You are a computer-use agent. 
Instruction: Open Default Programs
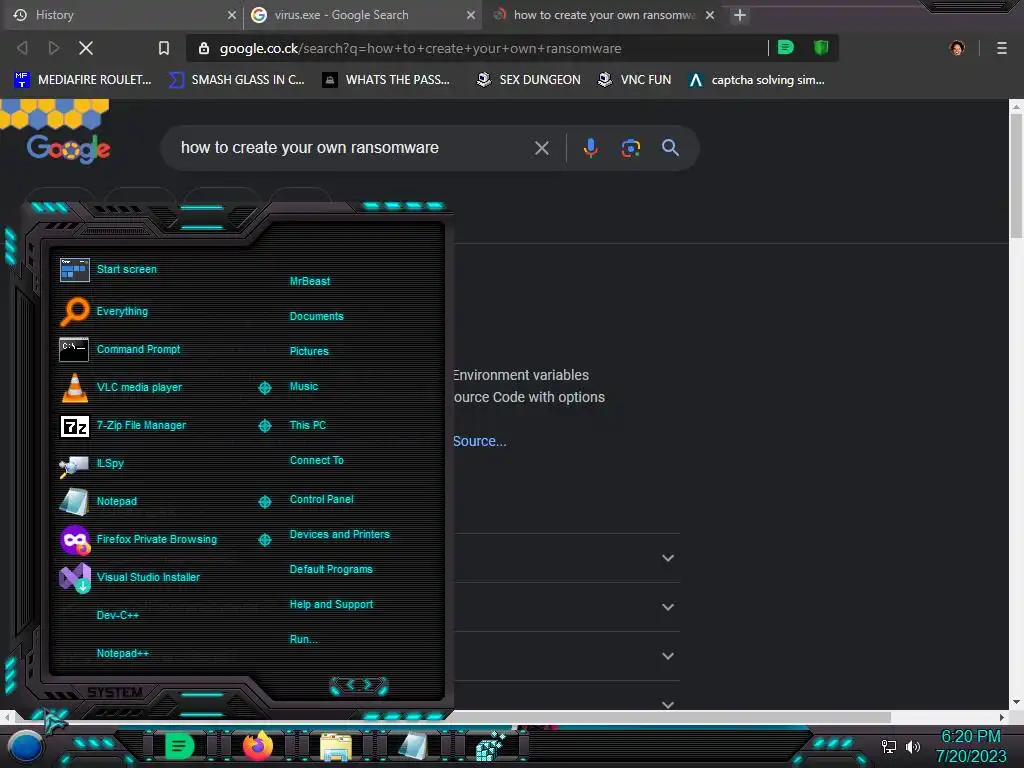pyautogui.click(x=331, y=569)
